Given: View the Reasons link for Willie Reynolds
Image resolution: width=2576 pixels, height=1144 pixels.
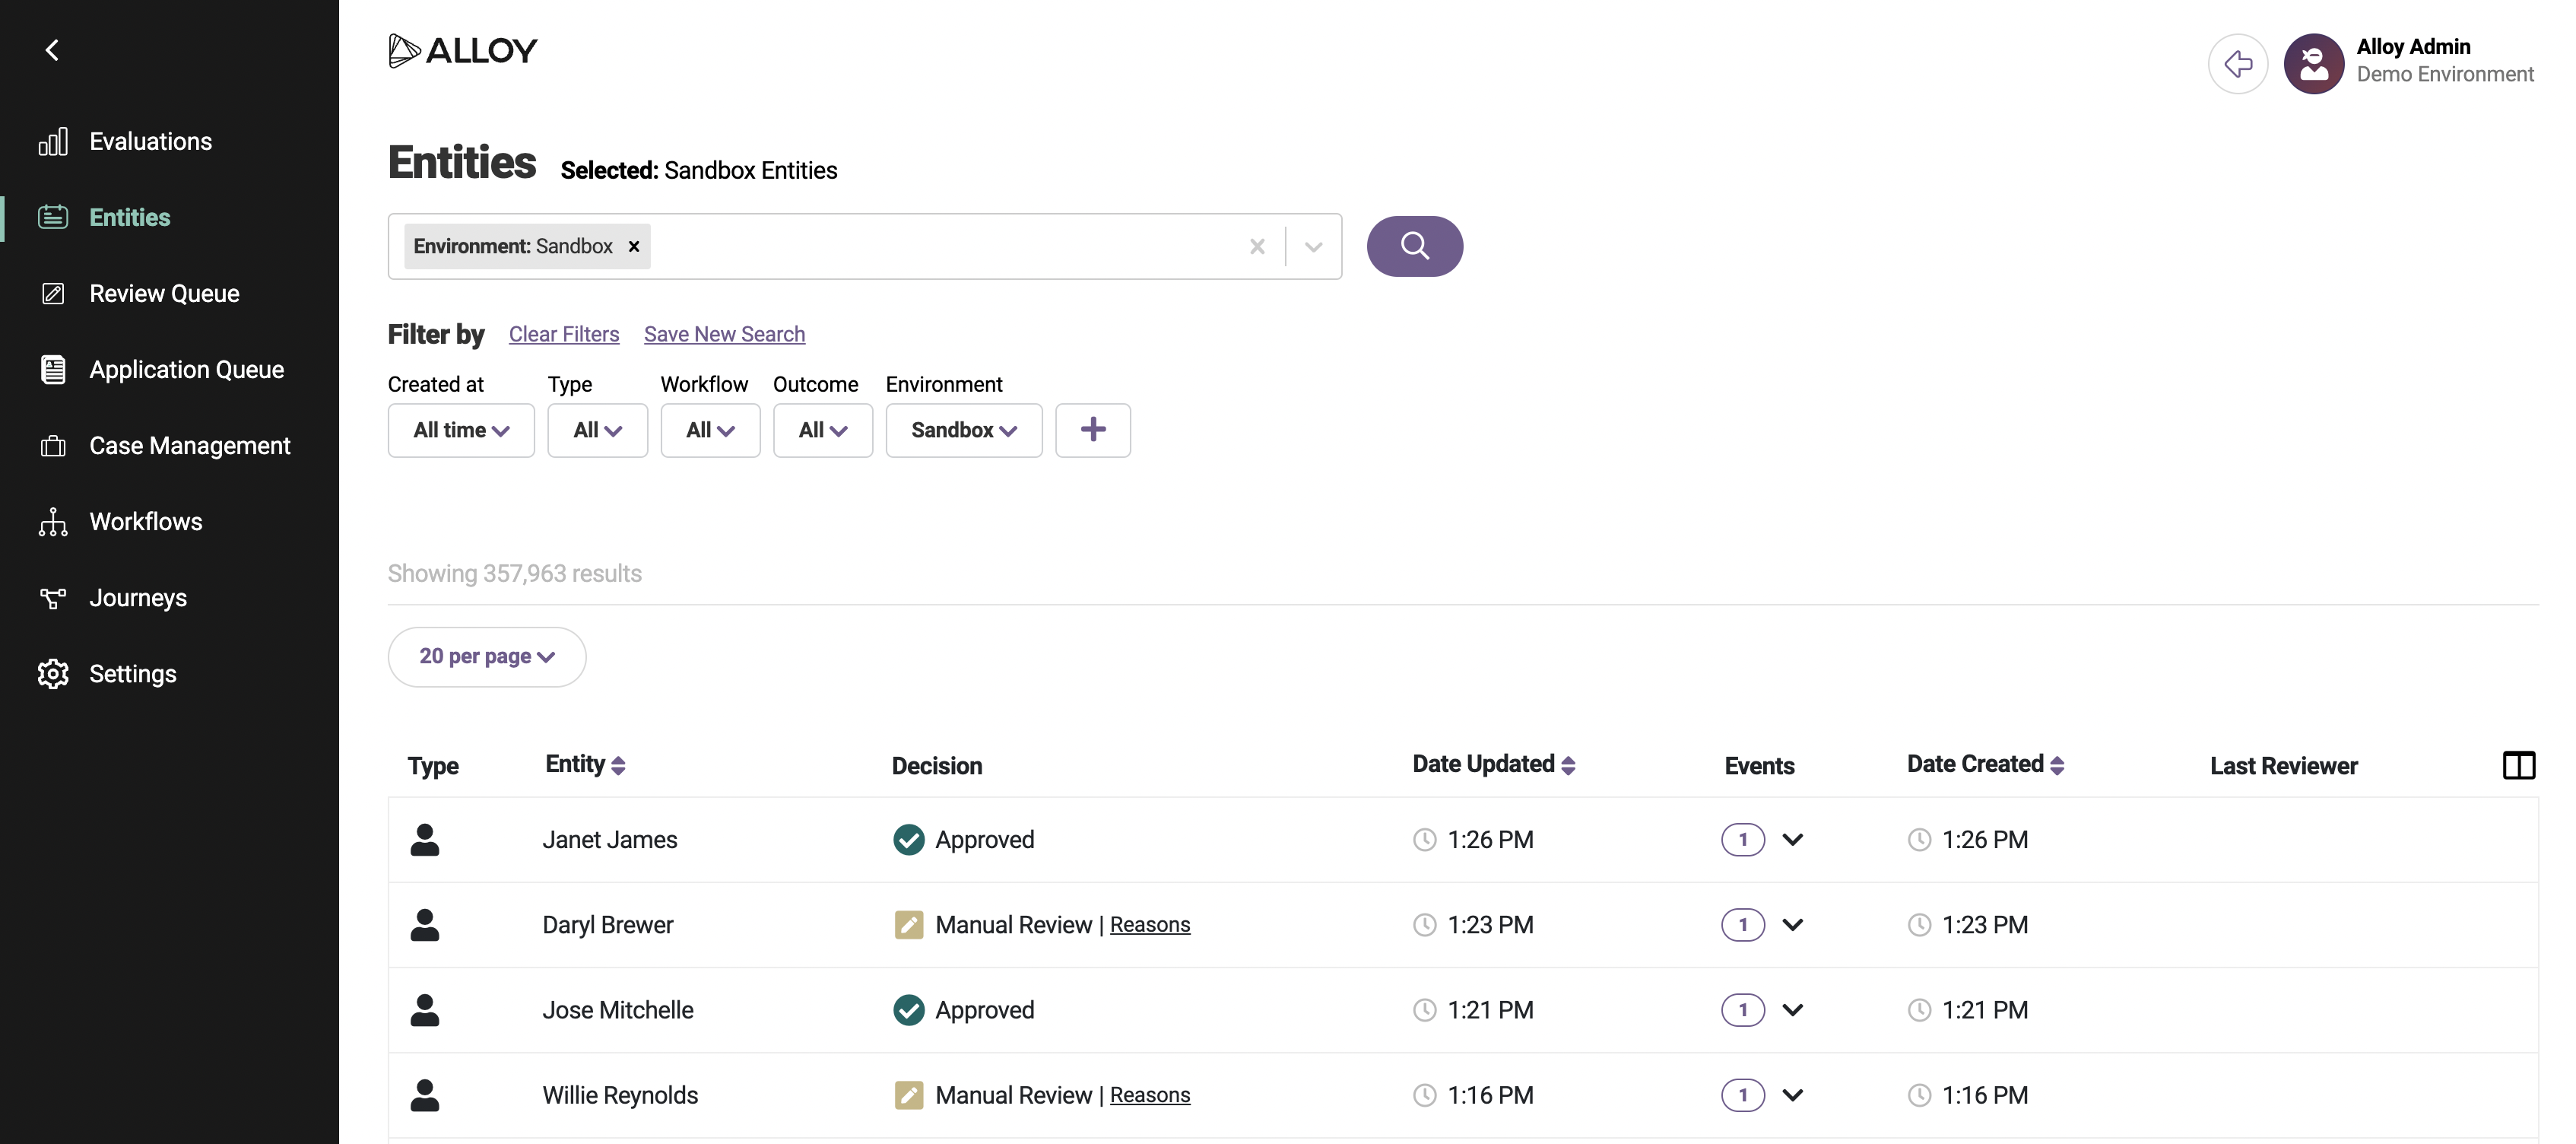Looking at the screenshot, I should tap(1150, 1095).
